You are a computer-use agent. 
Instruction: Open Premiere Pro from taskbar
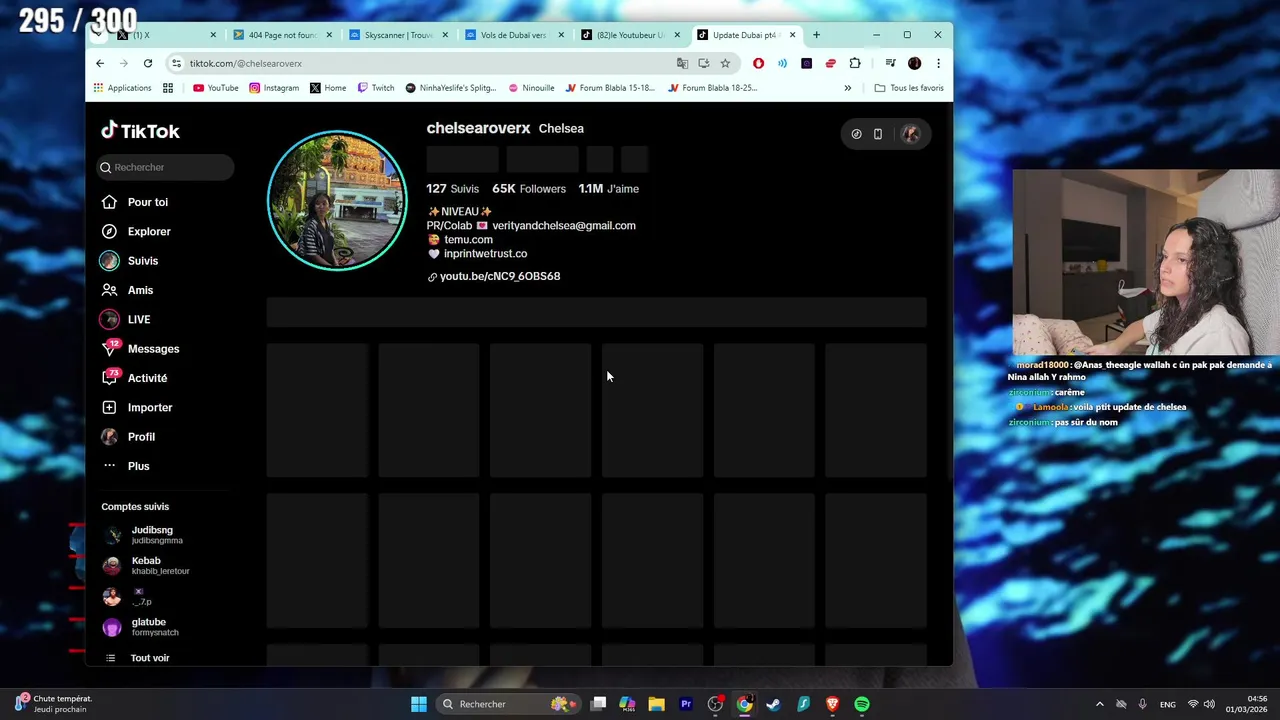point(686,704)
